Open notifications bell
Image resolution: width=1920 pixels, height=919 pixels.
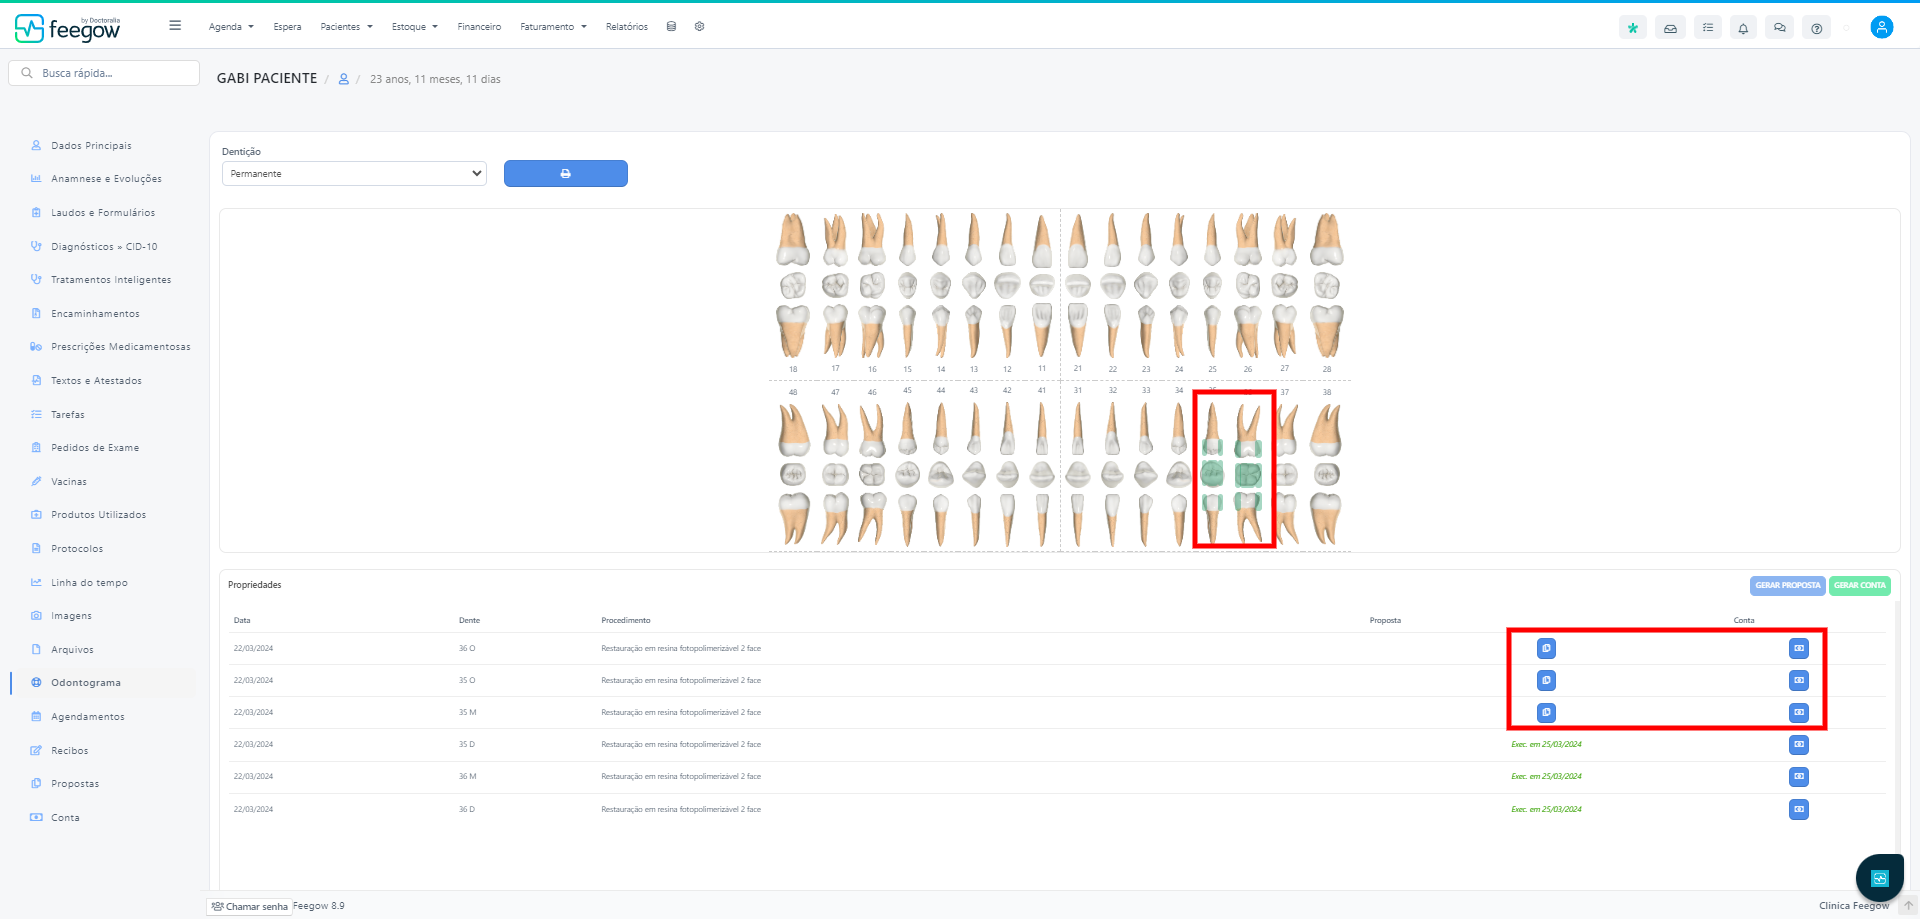(1743, 28)
